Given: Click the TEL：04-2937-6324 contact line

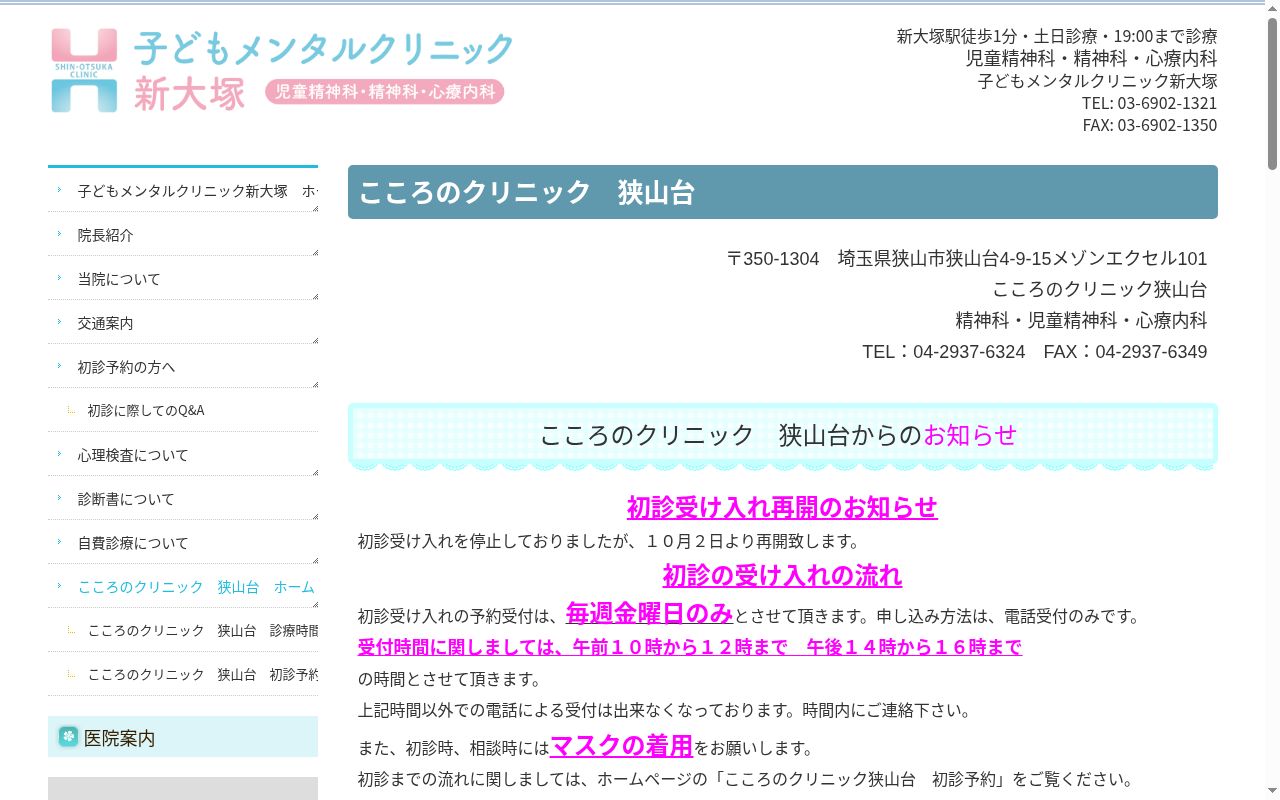Looking at the screenshot, I should tap(943, 352).
